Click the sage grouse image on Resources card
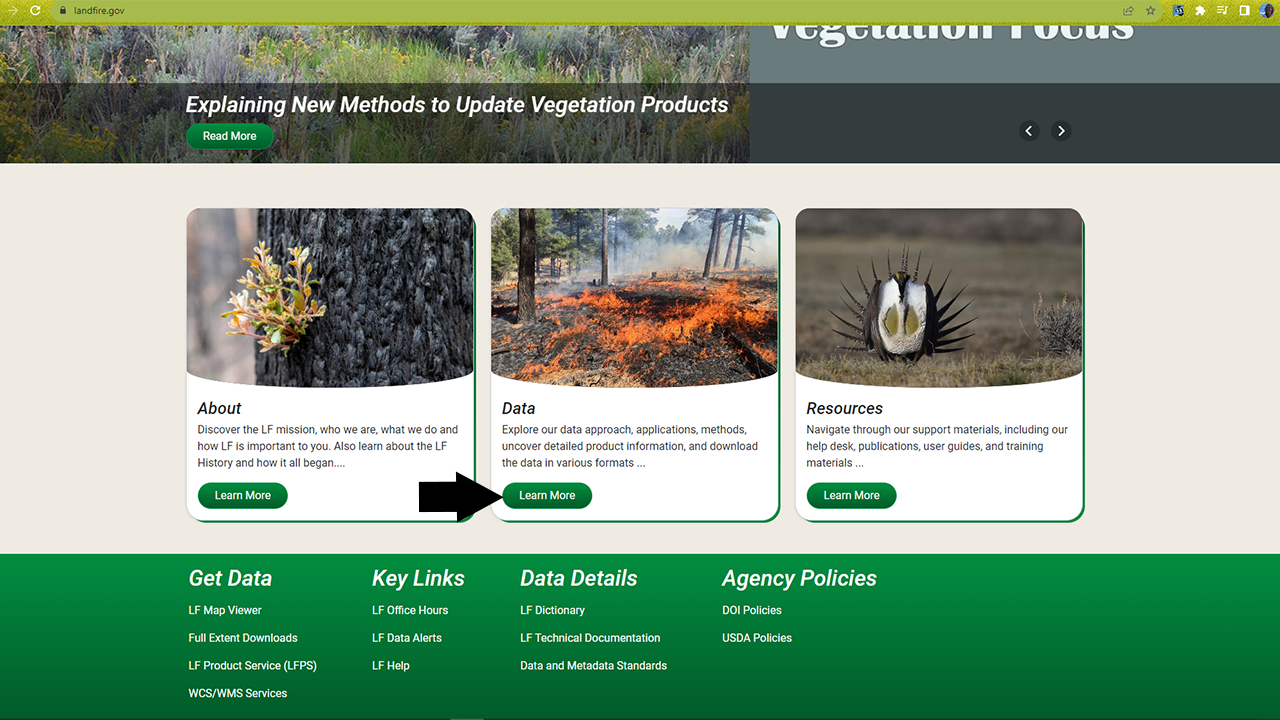Screen dimensions: 1280x720 click(938, 296)
